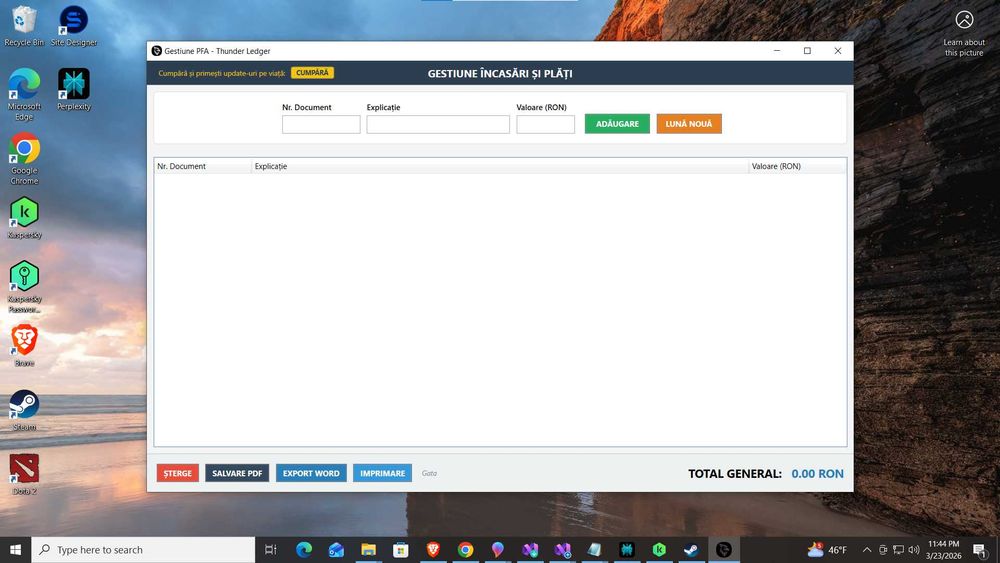1000x563 pixels.
Task: Open Edge from the taskbar
Action: pos(304,550)
